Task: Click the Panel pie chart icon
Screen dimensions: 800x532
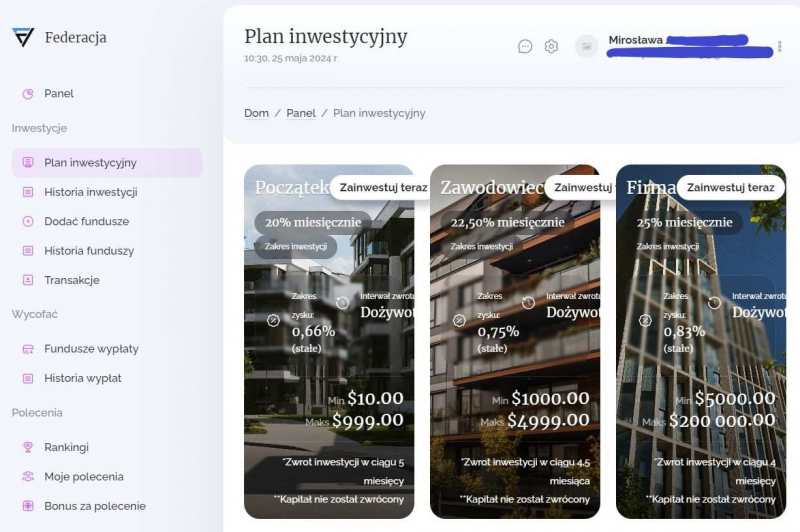Action: pos(28,94)
